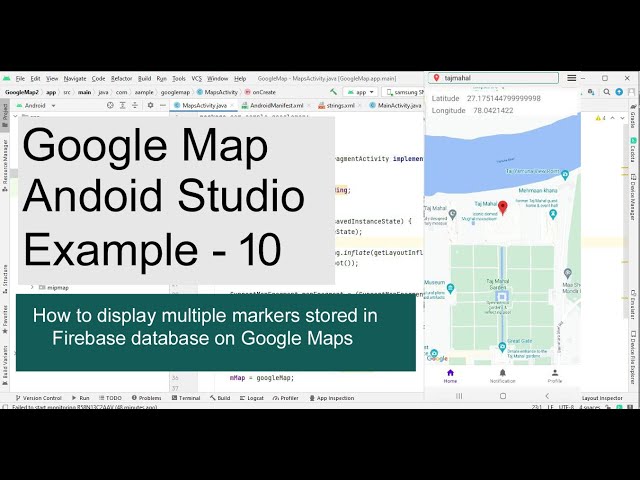
Task: Click the Search Everywhere magnifier icon
Action: pyautogui.click(x=607, y=92)
